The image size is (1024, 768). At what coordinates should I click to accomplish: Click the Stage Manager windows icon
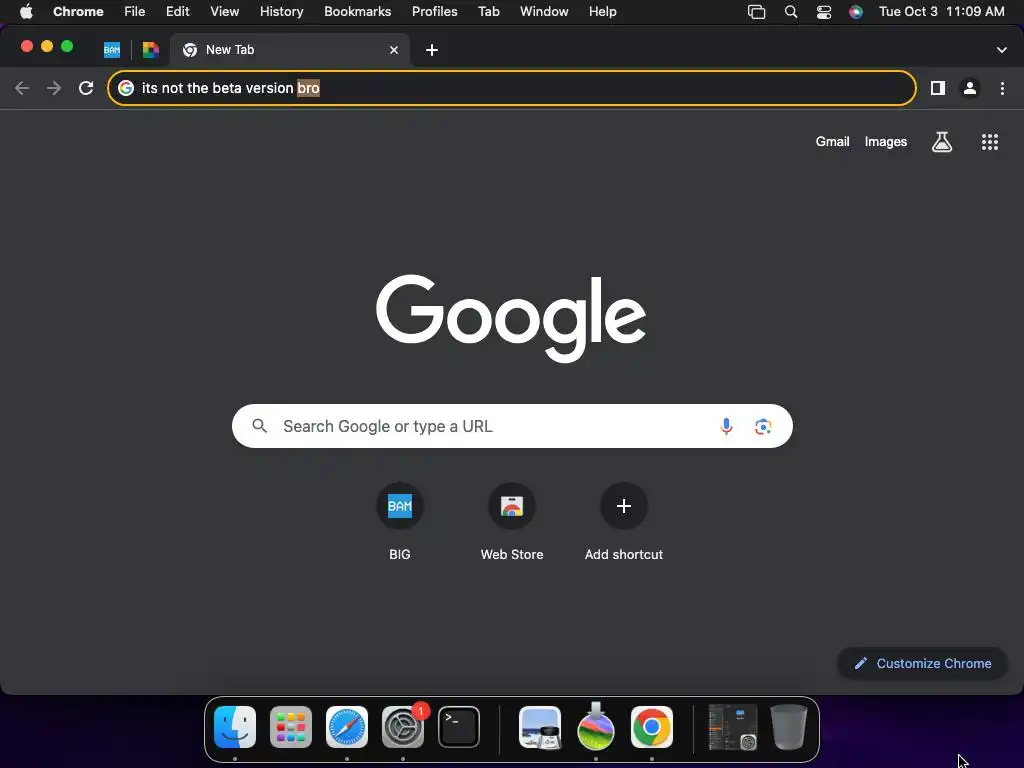[756, 12]
